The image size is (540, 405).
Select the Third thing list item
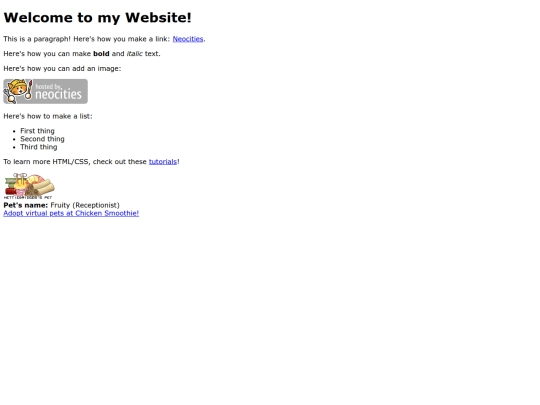[x=39, y=147]
